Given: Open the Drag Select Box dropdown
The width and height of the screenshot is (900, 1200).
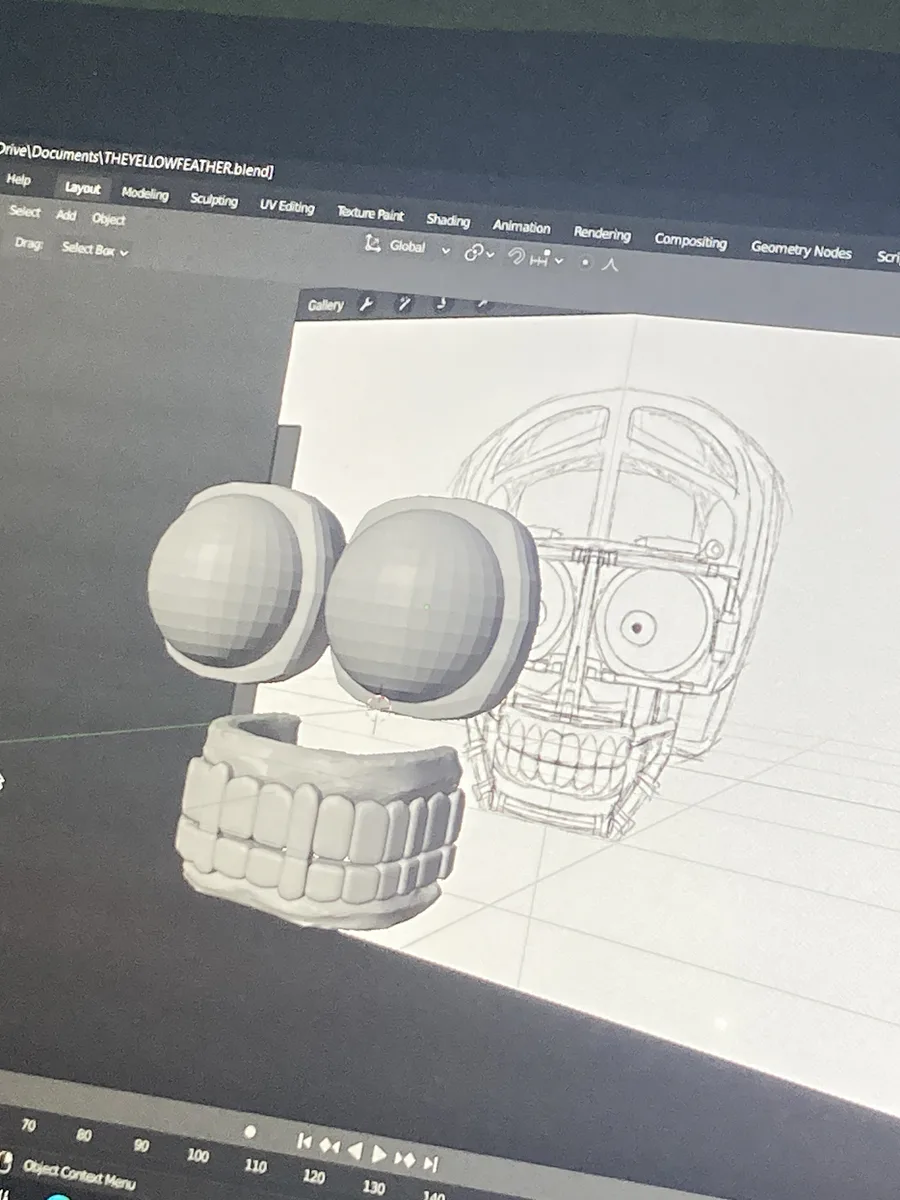Looking at the screenshot, I should (95, 249).
